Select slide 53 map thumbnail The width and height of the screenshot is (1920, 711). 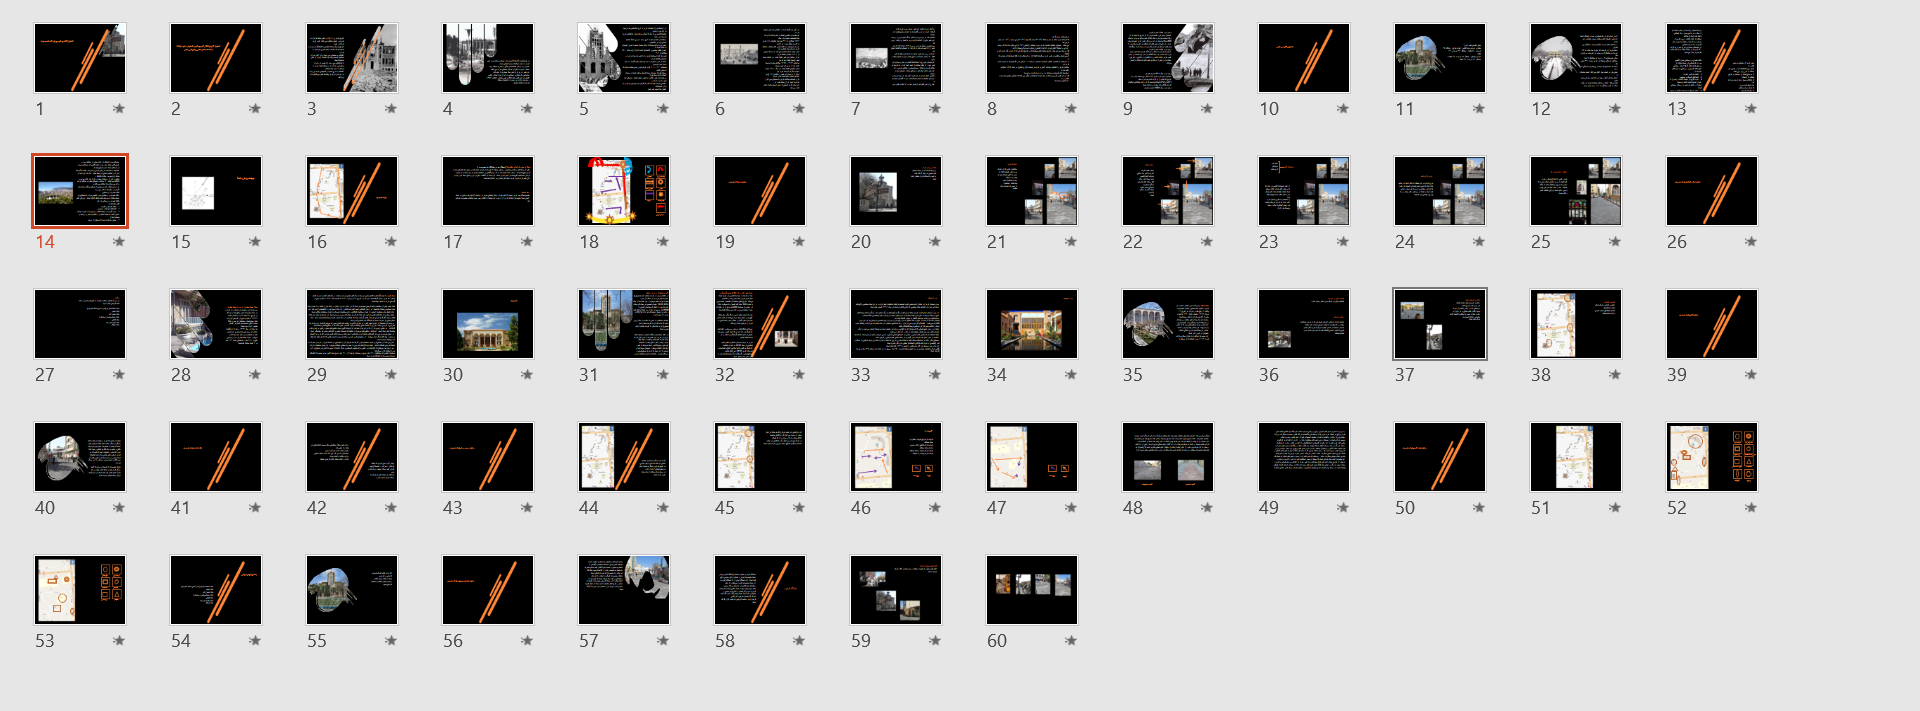tap(80, 590)
